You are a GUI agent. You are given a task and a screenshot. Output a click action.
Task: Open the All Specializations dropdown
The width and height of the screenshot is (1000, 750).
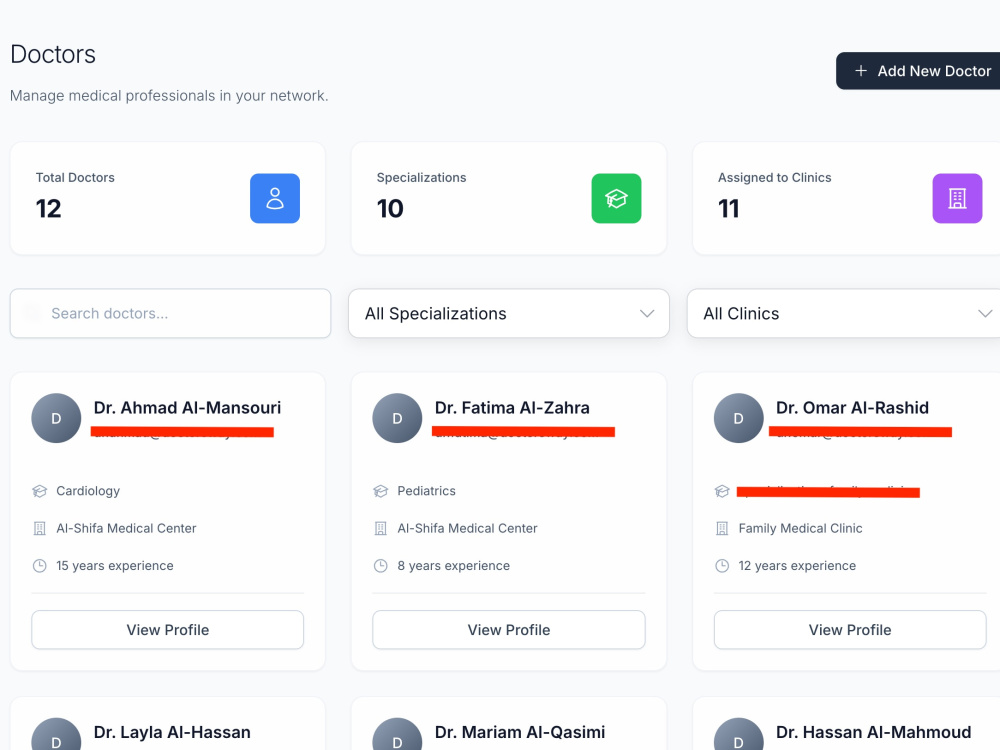click(x=509, y=313)
